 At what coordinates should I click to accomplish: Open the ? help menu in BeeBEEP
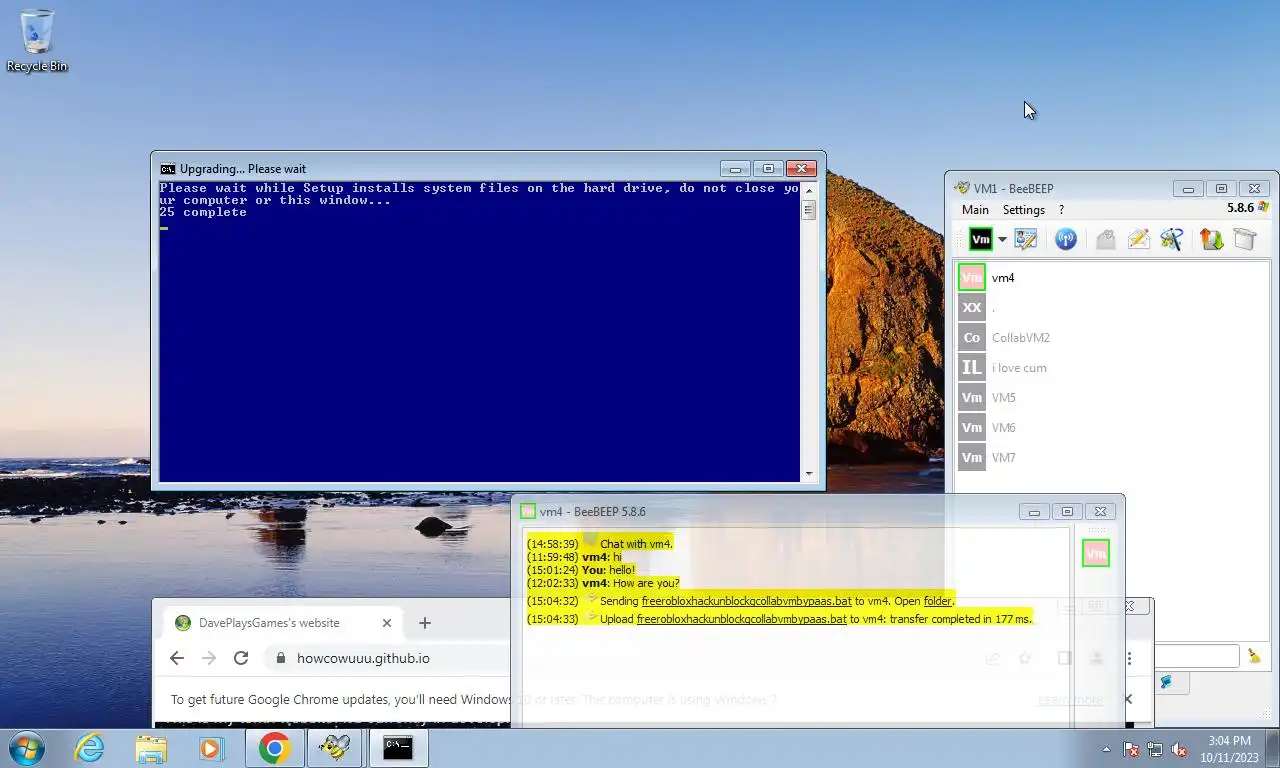coord(1061,210)
